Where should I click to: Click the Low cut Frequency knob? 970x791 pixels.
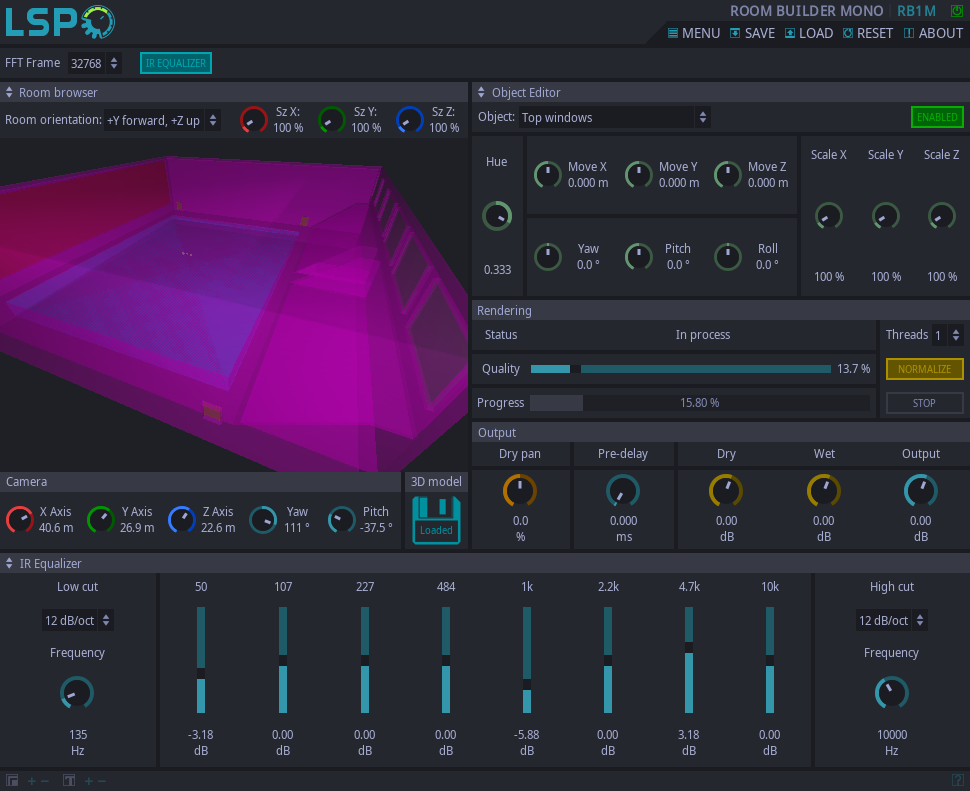77,693
